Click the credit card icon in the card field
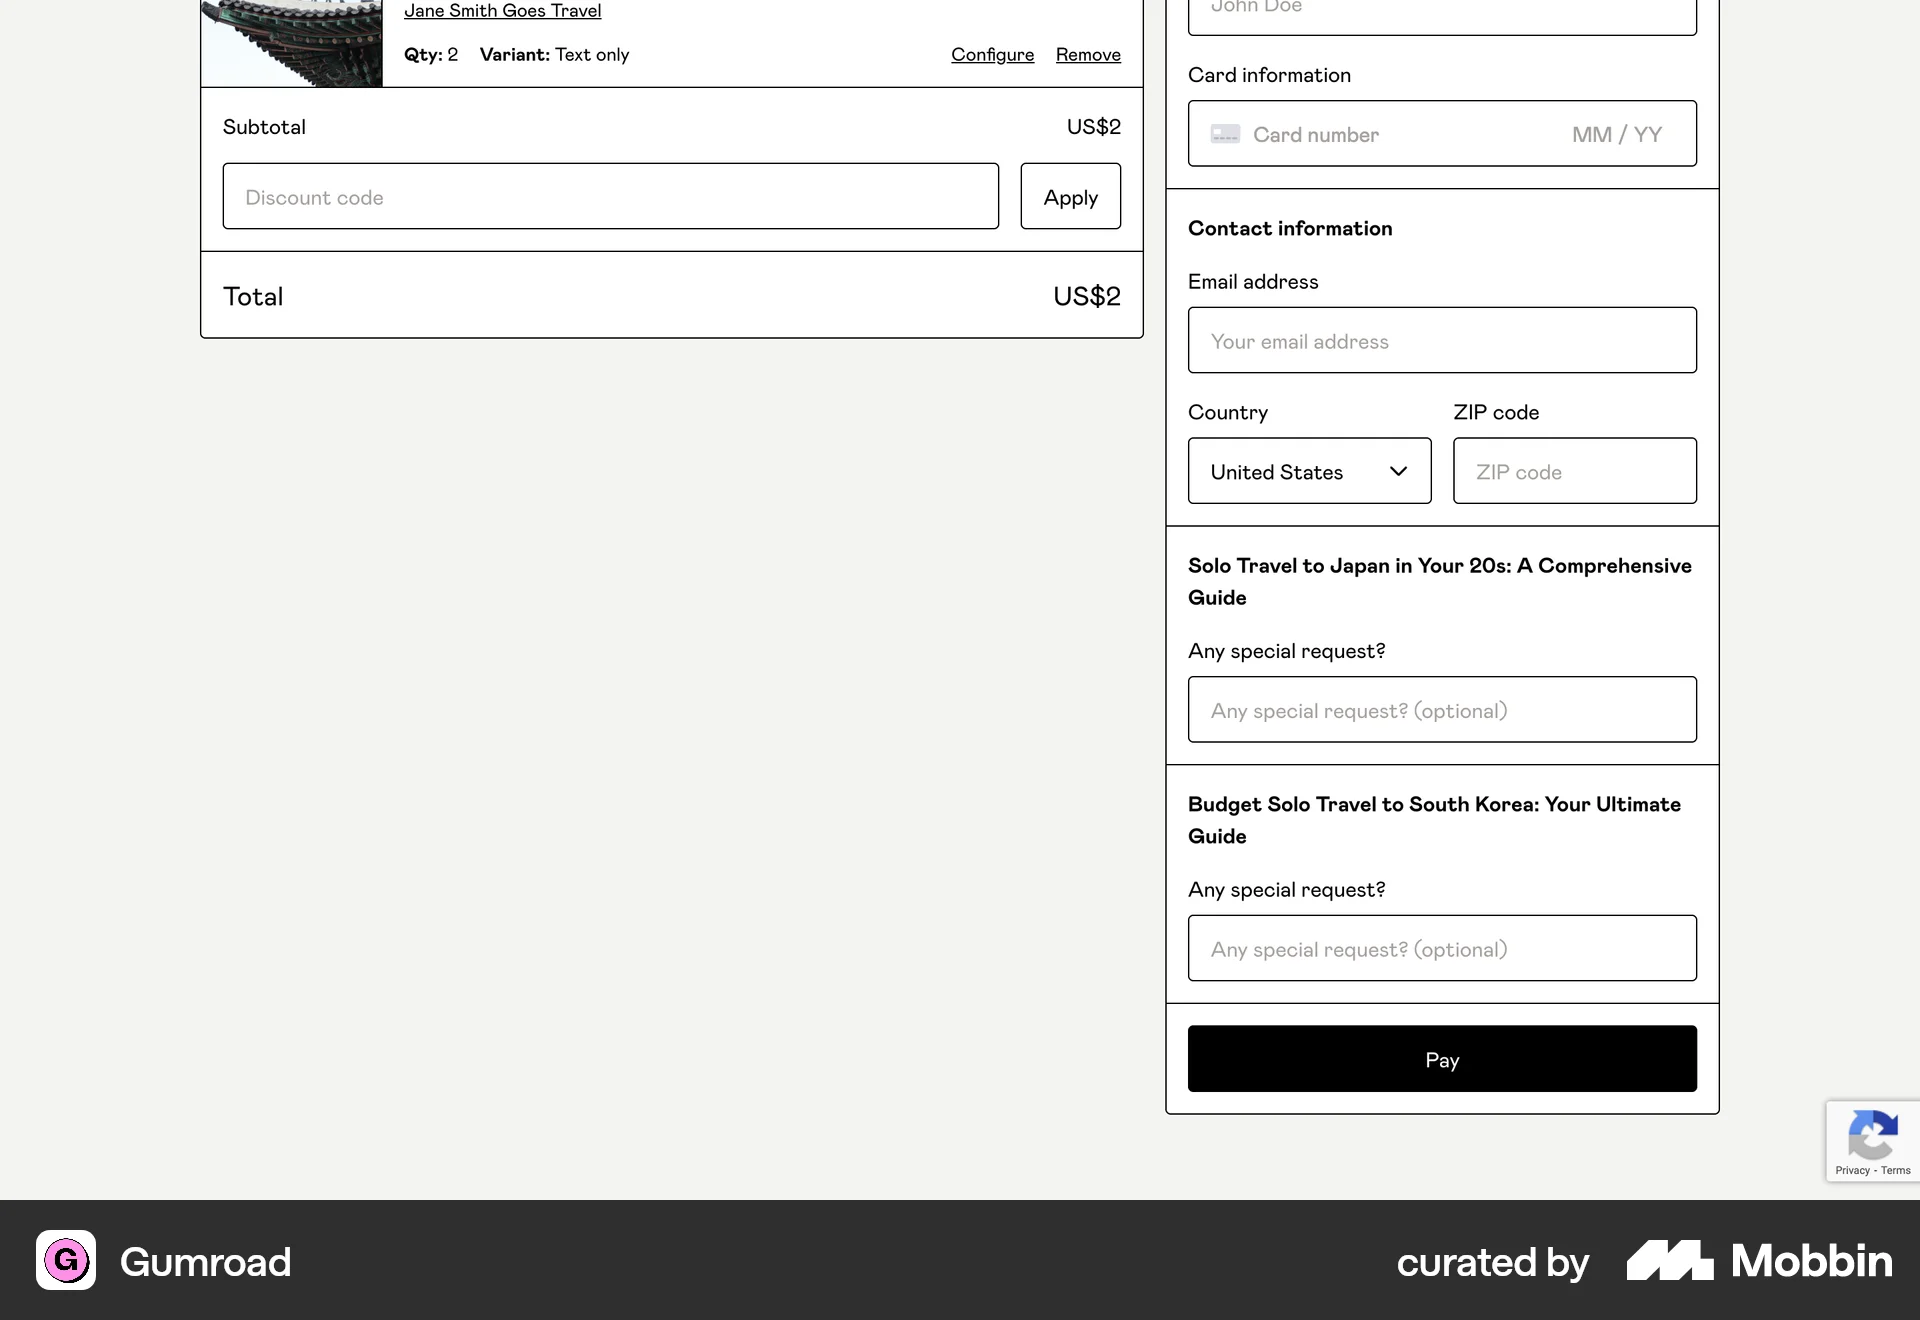The image size is (1920, 1320). point(1226,133)
